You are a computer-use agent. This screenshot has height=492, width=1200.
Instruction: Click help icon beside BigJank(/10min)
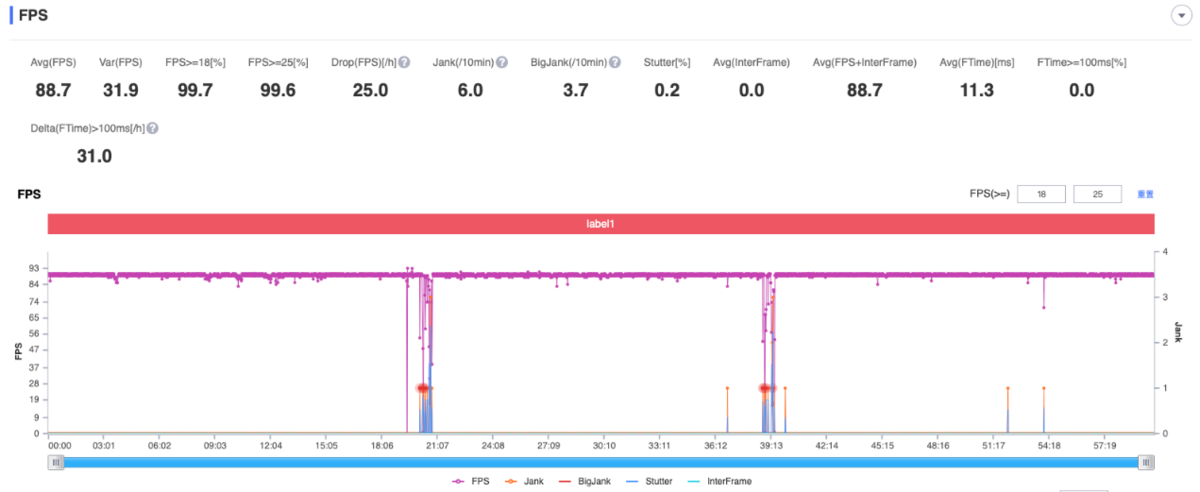coord(615,62)
